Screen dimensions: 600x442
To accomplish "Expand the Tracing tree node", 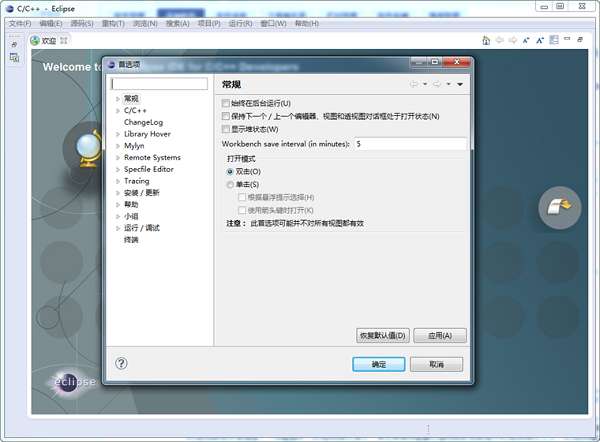I will click(x=118, y=181).
